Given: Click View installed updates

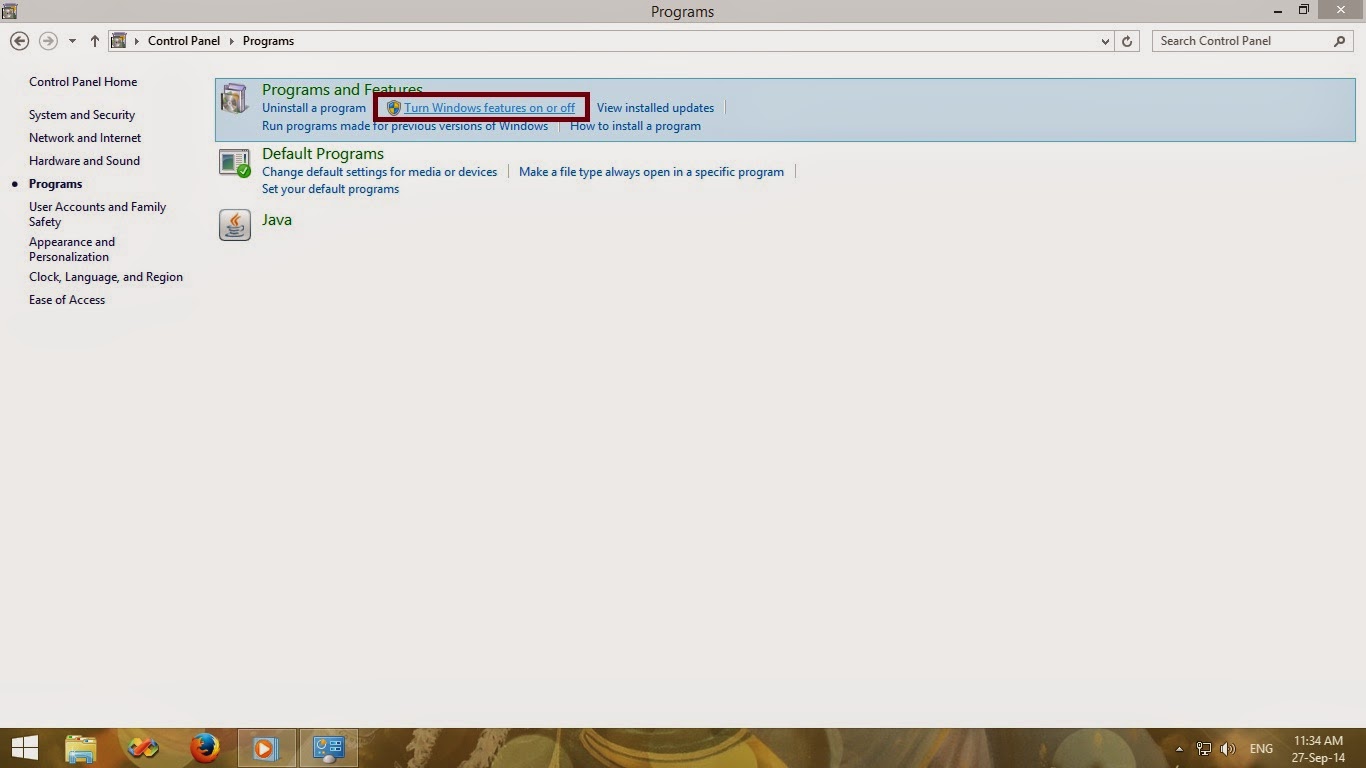Looking at the screenshot, I should coord(655,108).
